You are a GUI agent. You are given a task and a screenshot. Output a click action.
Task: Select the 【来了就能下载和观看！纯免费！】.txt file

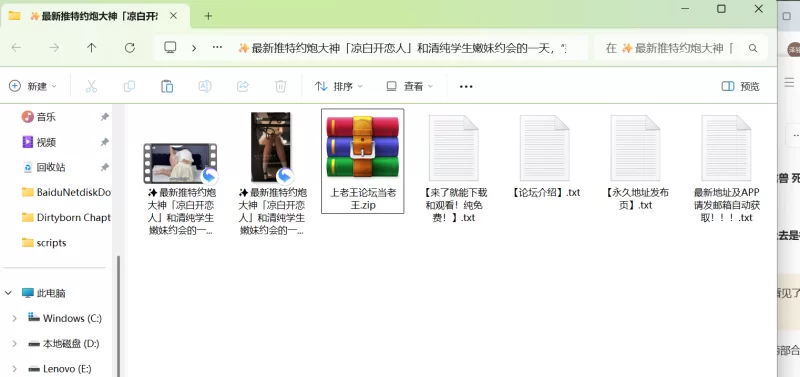[454, 168]
